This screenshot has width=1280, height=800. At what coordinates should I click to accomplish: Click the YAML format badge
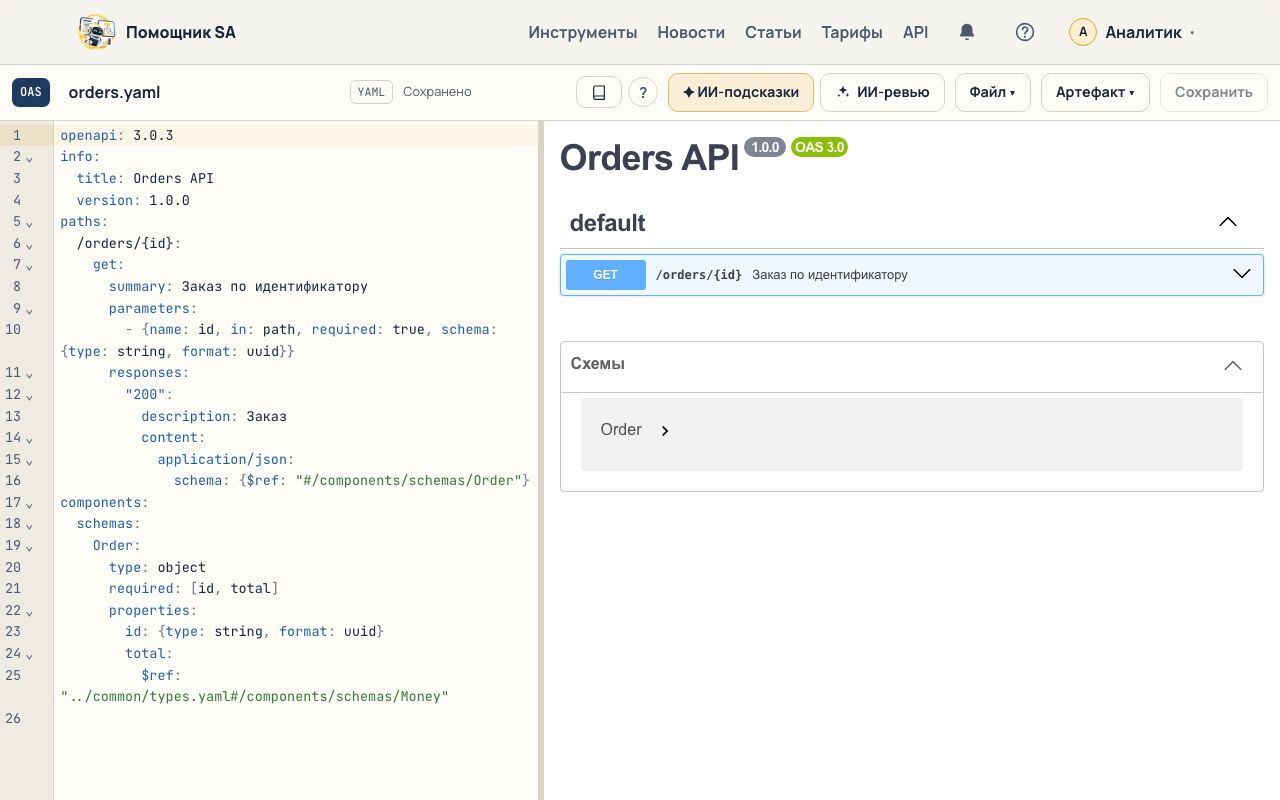371,92
